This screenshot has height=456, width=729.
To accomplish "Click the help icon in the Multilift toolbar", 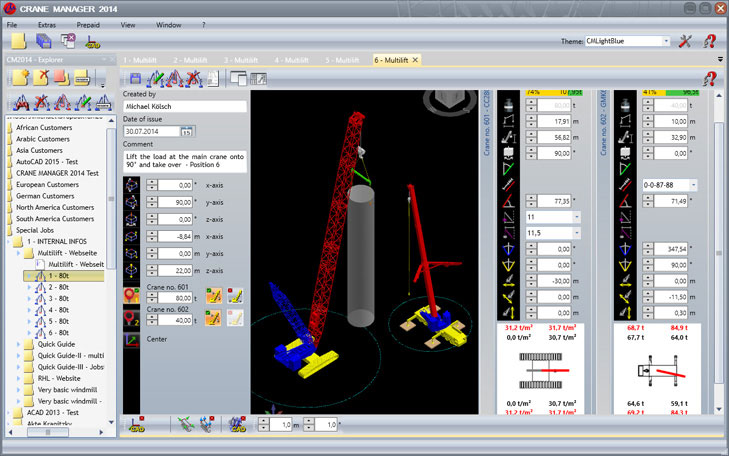I will 709,79.
